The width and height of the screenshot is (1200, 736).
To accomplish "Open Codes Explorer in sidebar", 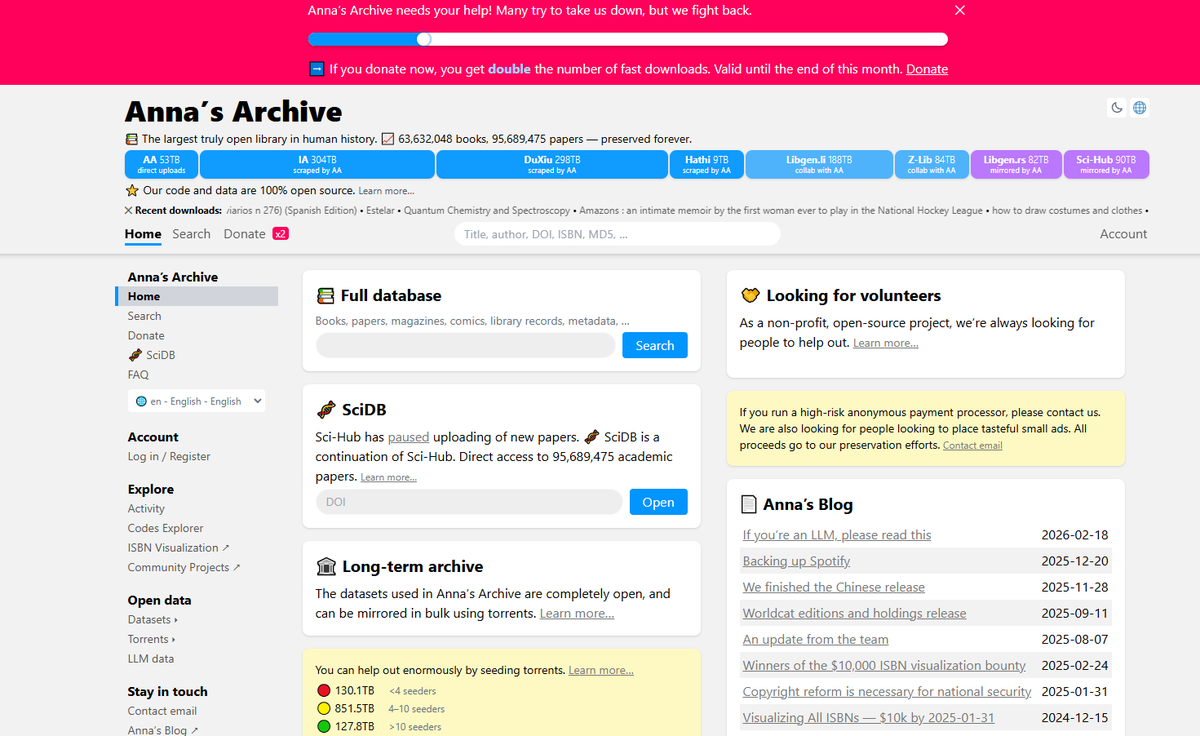I will (165, 528).
